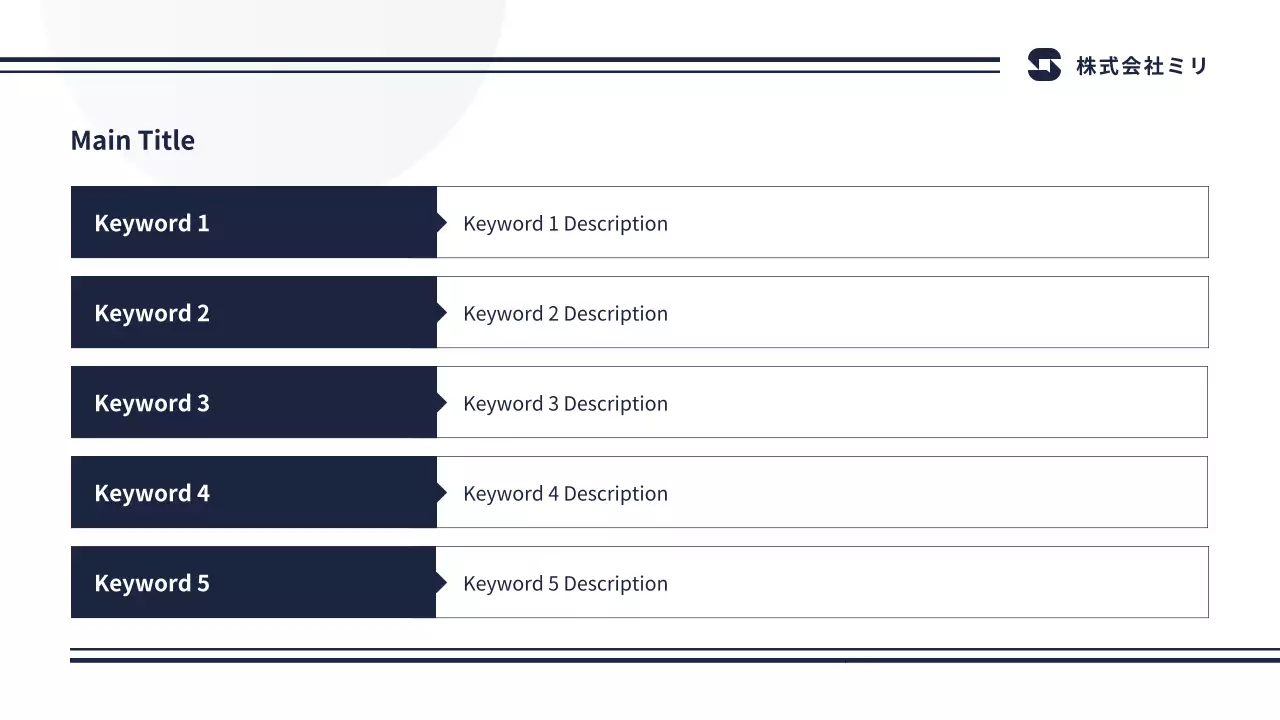Click the company name 株式会社ミリ
Viewport: 1280px width, 720px height.
(x=1142, y=66)
